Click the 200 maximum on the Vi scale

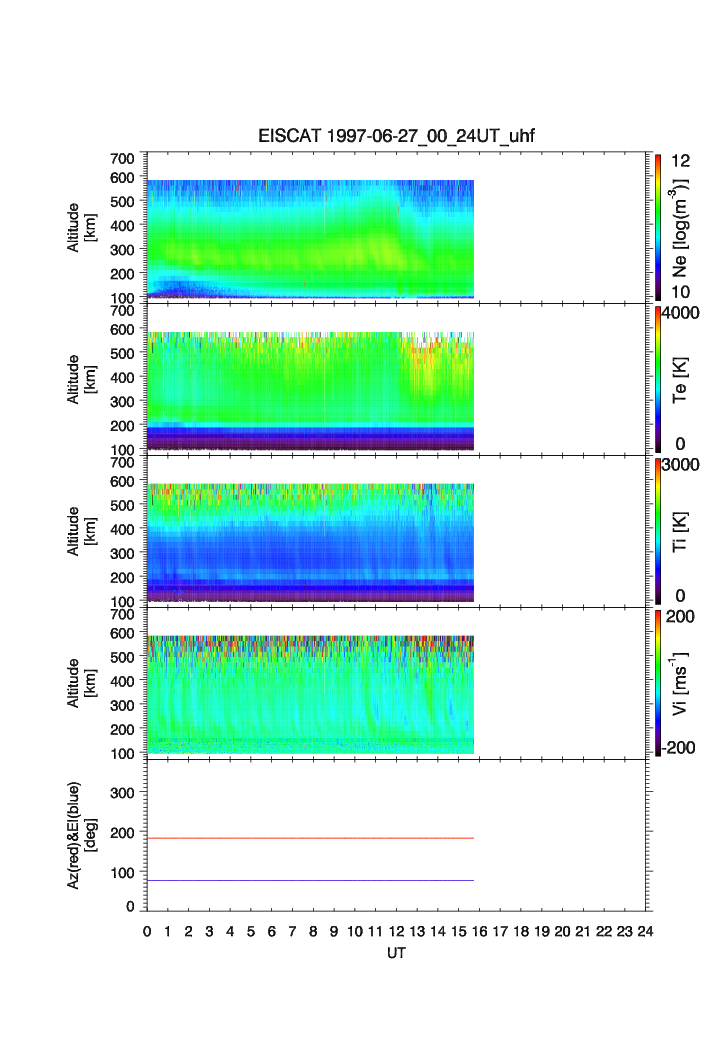tap(680, 616)
